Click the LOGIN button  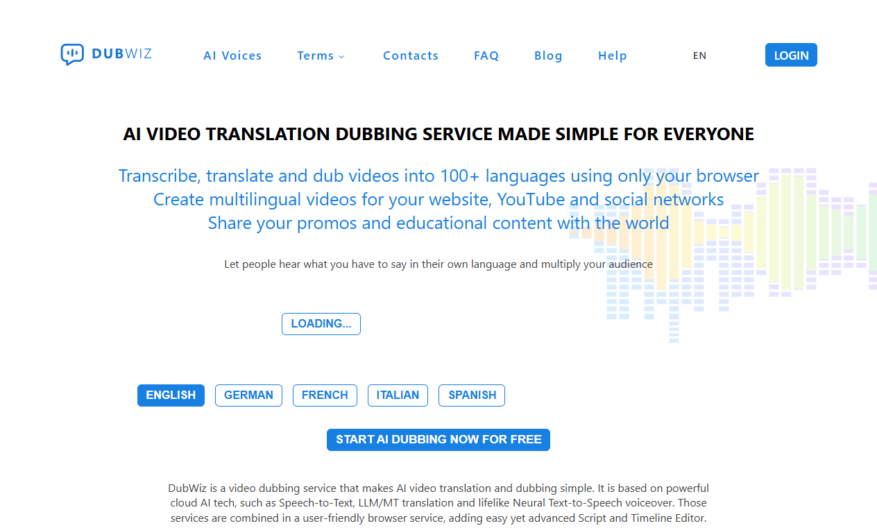[791, 55]
